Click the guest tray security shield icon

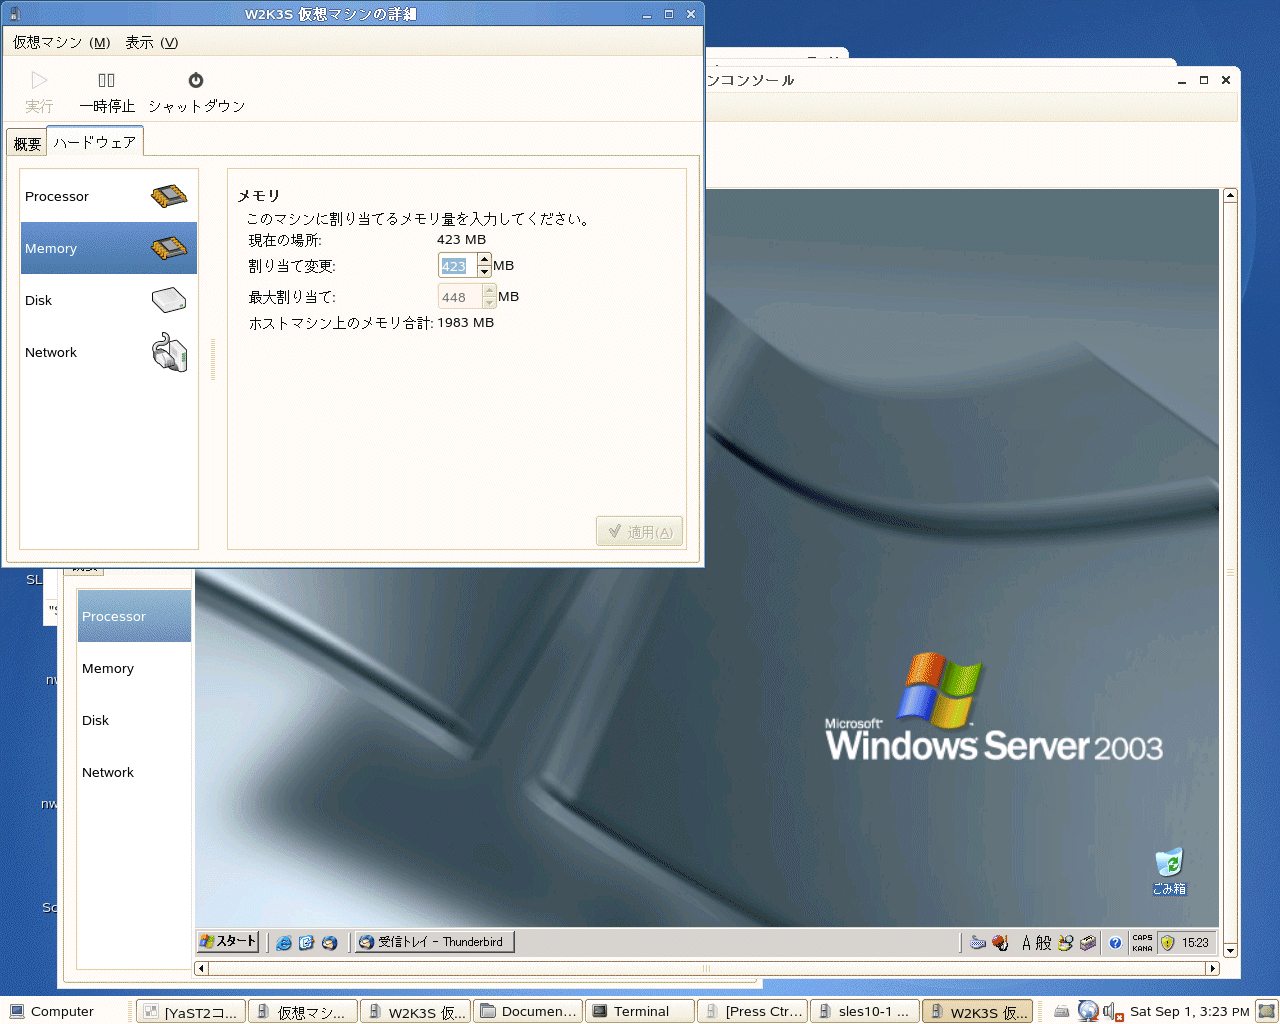pyautogui.click(x=1167, y=942)
